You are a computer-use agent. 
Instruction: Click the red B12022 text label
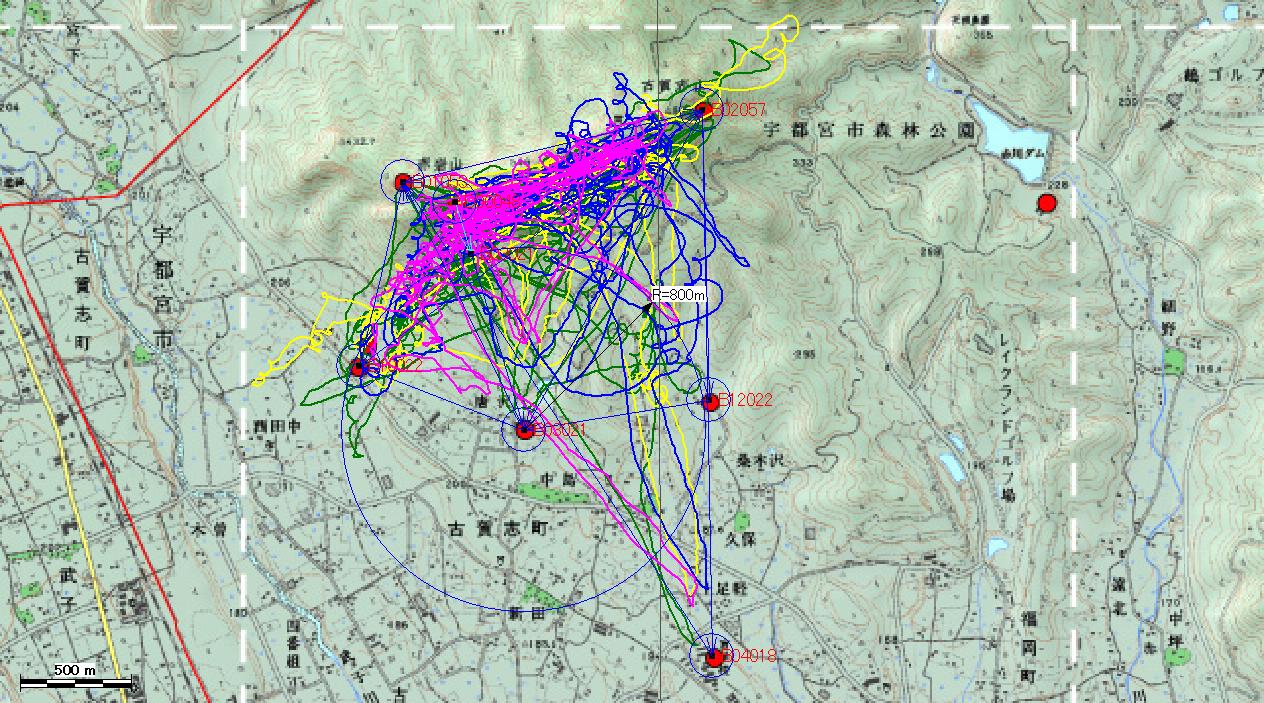click(745, 401)
